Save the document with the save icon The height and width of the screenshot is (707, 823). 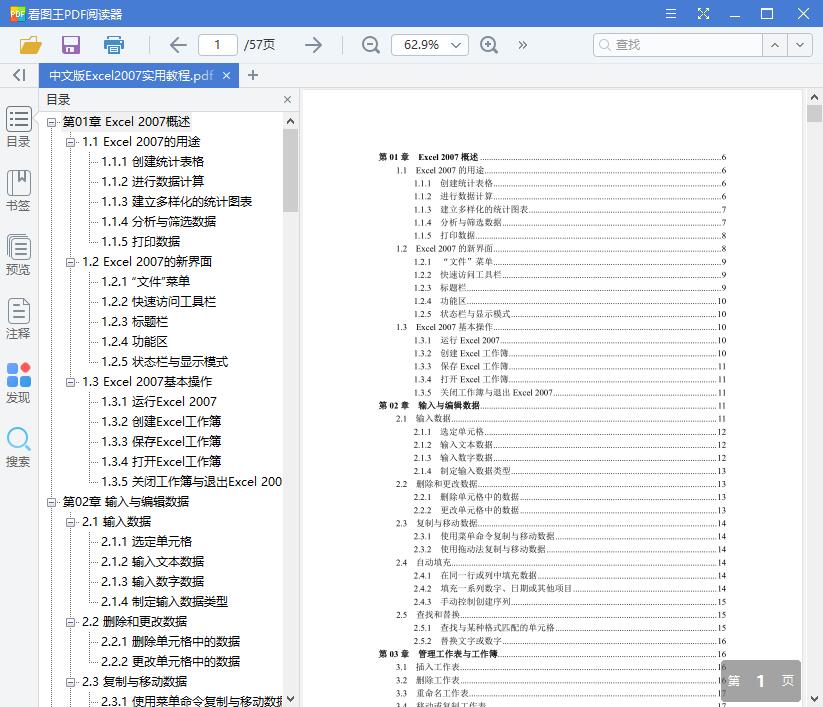pos(70,45)
